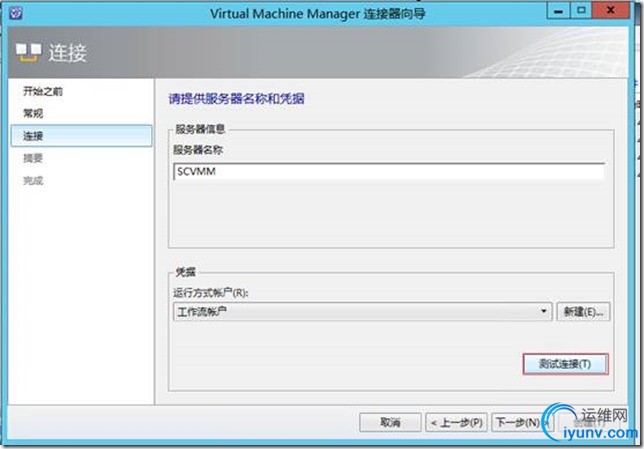Viewport: 644px width, 449px height.
Task: Minimize the connector wizard window
Action: 558,10
